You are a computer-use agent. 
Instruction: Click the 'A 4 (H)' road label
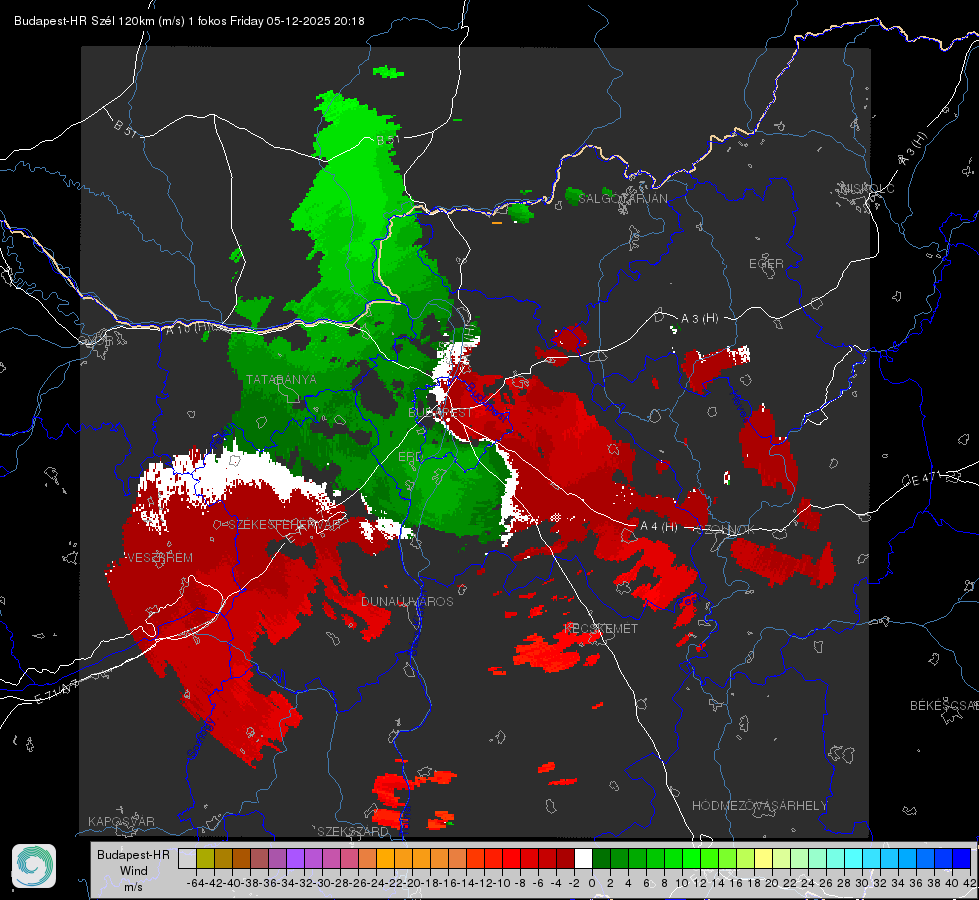[x=659, y=527]
